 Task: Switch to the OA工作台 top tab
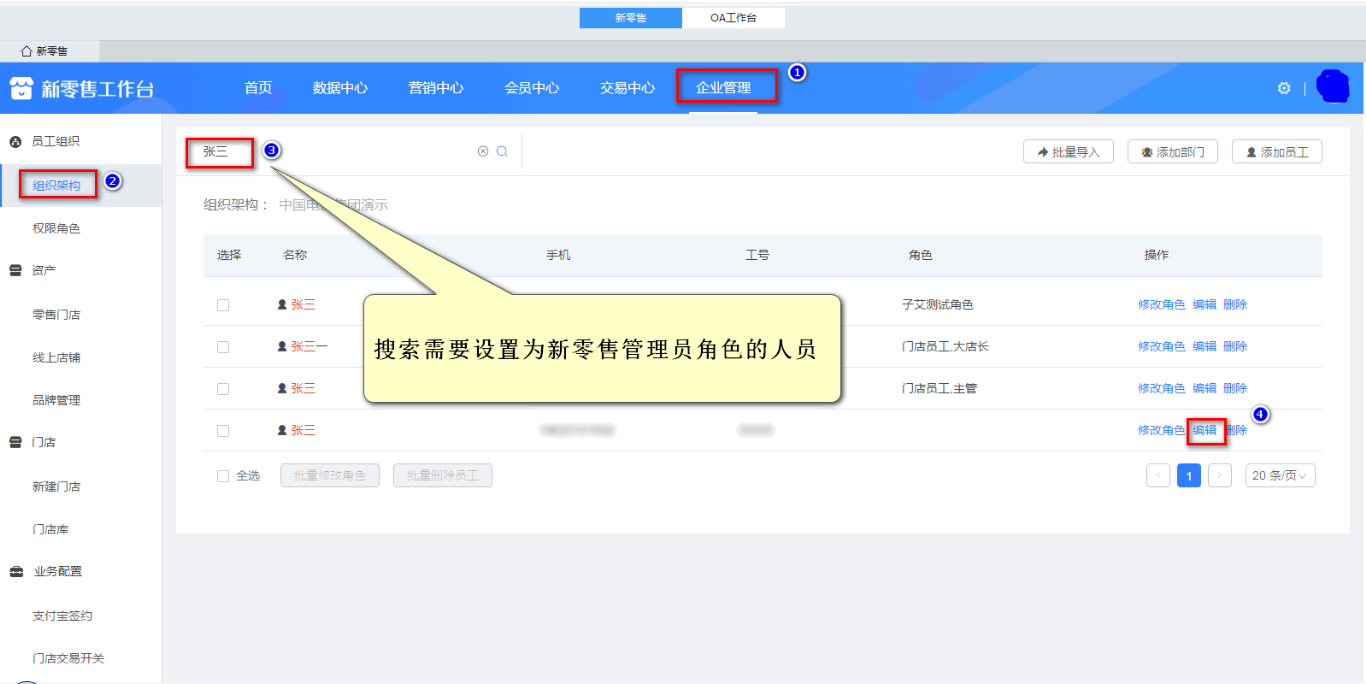733,18
